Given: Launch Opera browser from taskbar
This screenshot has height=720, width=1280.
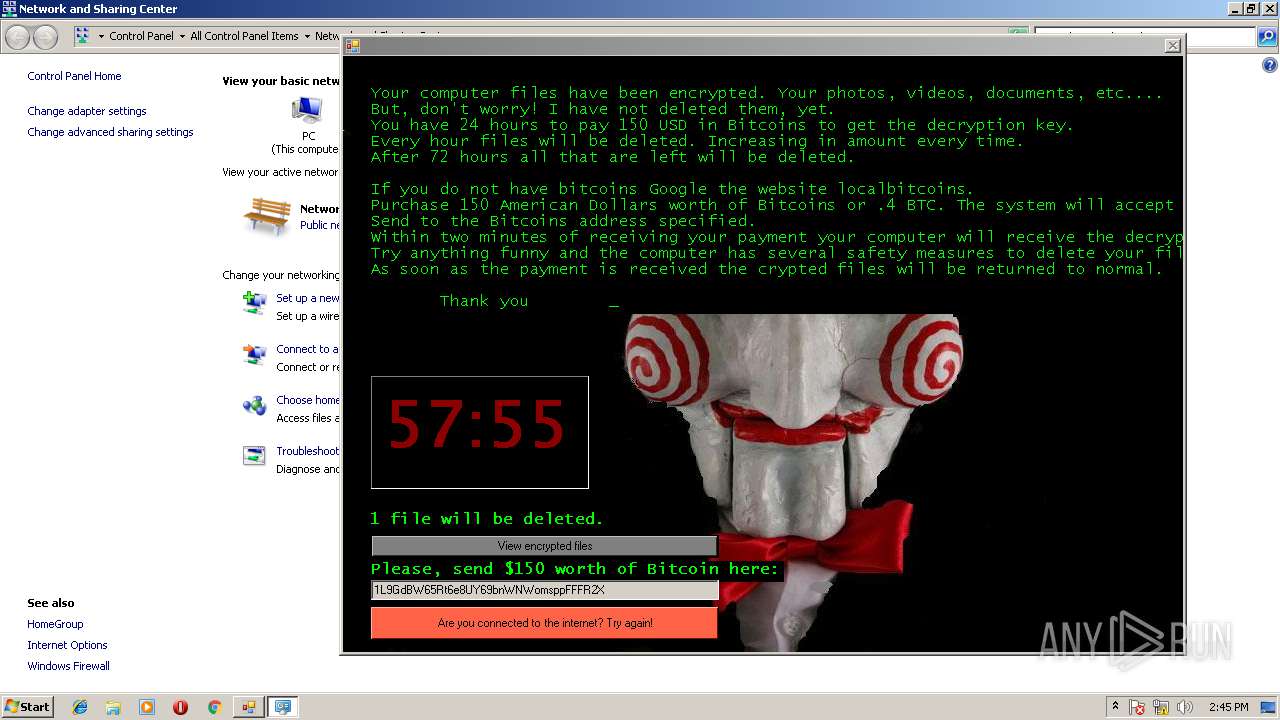Looking at the screenshot, I should [180, 707].
